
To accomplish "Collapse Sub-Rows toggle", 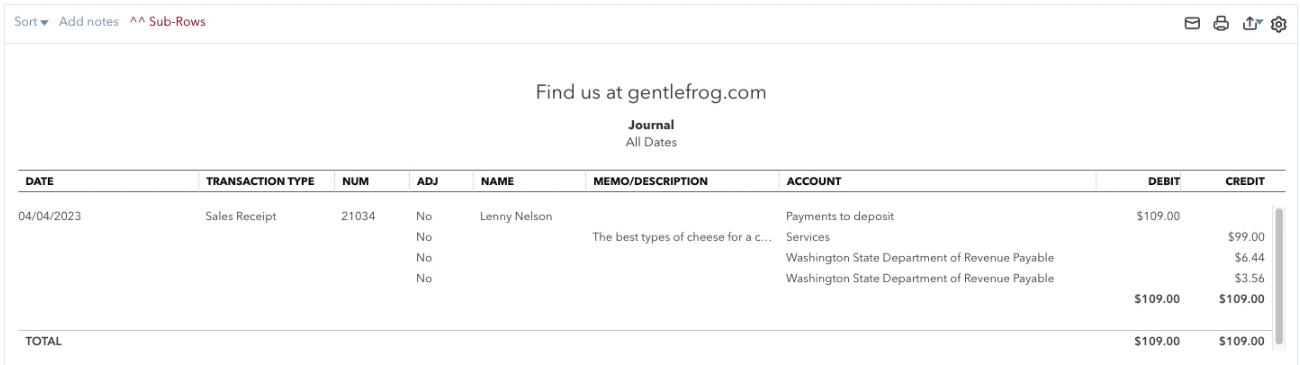I will click(167, 22).
